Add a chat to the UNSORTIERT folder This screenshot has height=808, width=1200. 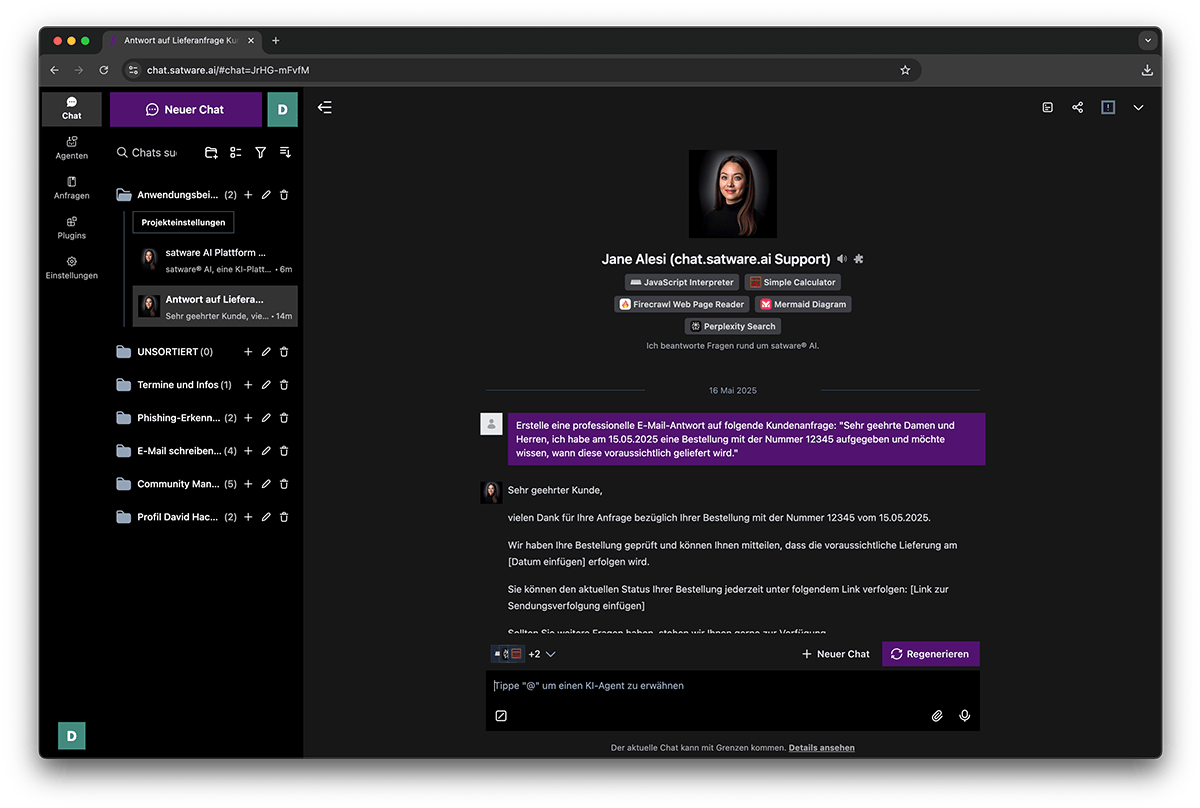(248, 352)
